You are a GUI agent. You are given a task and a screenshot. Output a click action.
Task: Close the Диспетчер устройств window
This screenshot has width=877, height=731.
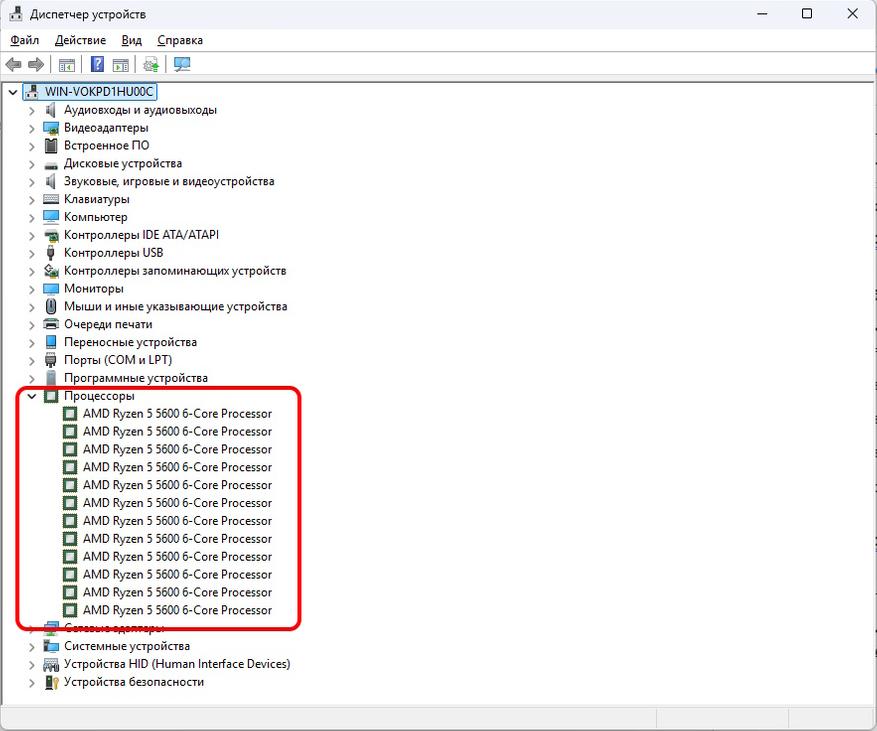point(852,13)
